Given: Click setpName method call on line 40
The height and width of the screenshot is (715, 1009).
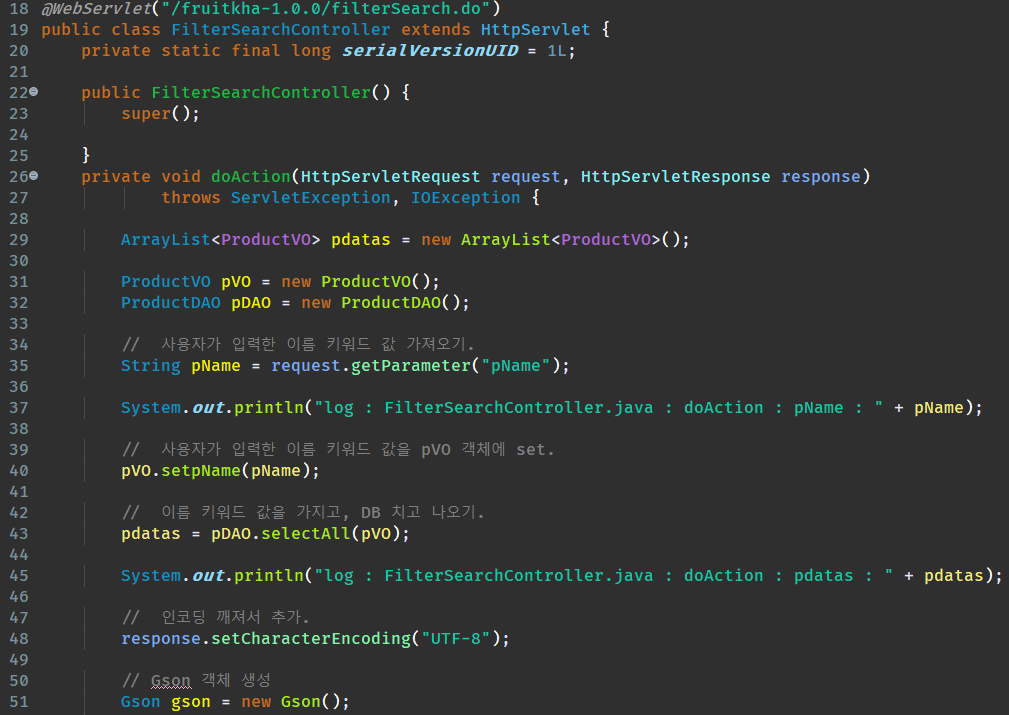Looking at the screenshot, I should [x=201, y=470].
